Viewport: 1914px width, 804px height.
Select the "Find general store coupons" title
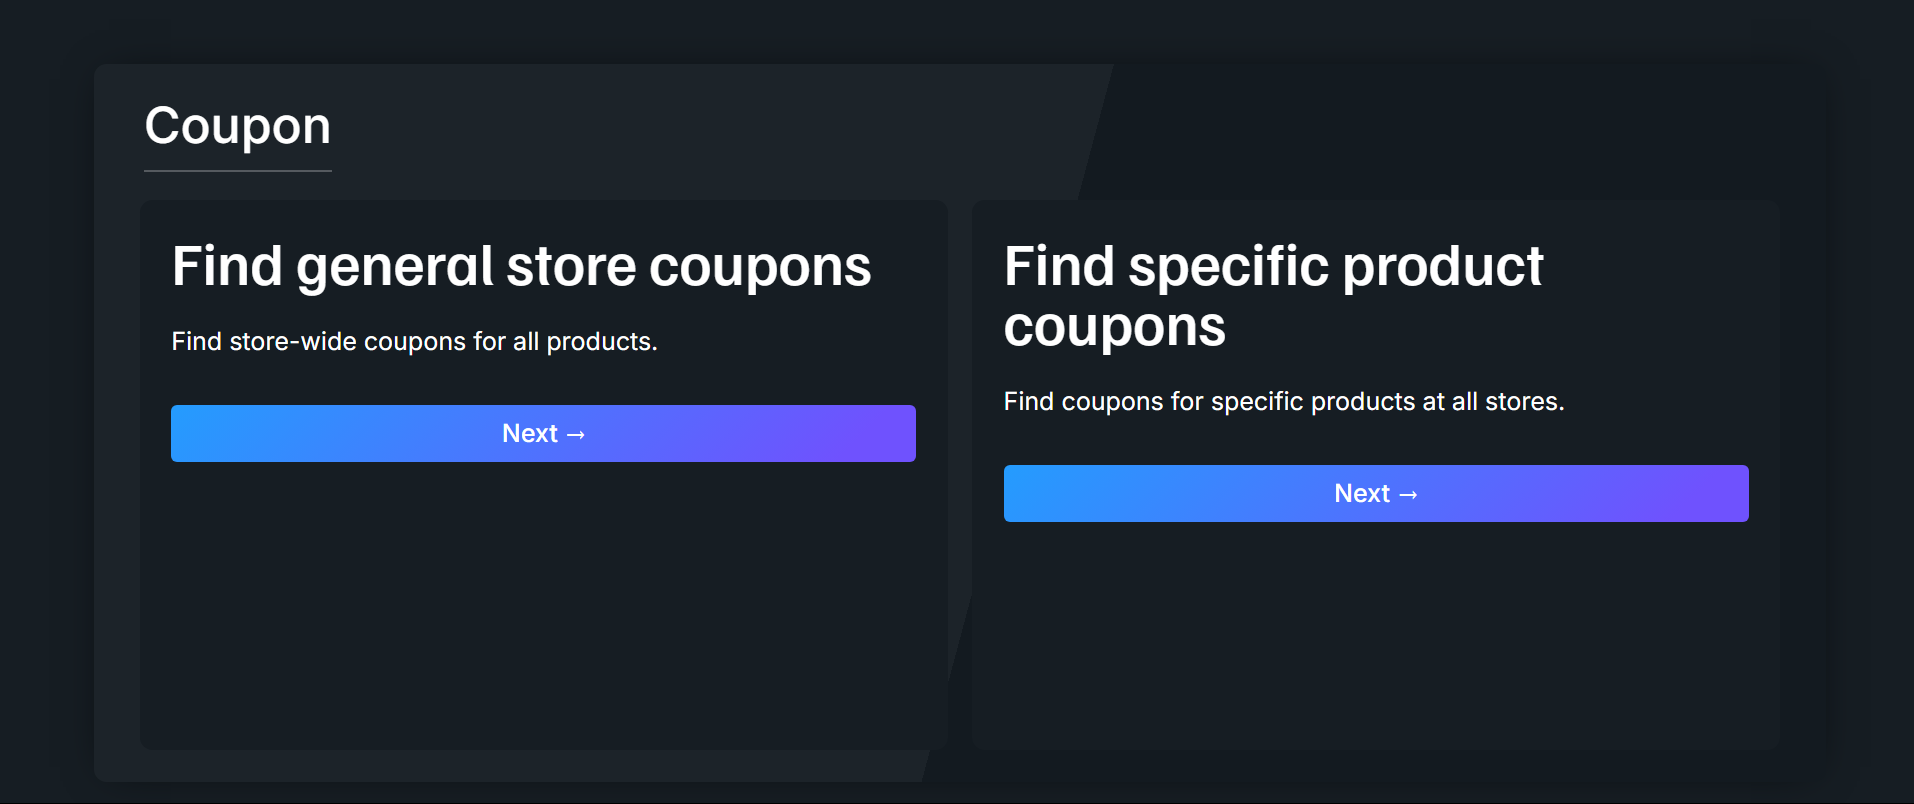(x=521, y=267)
